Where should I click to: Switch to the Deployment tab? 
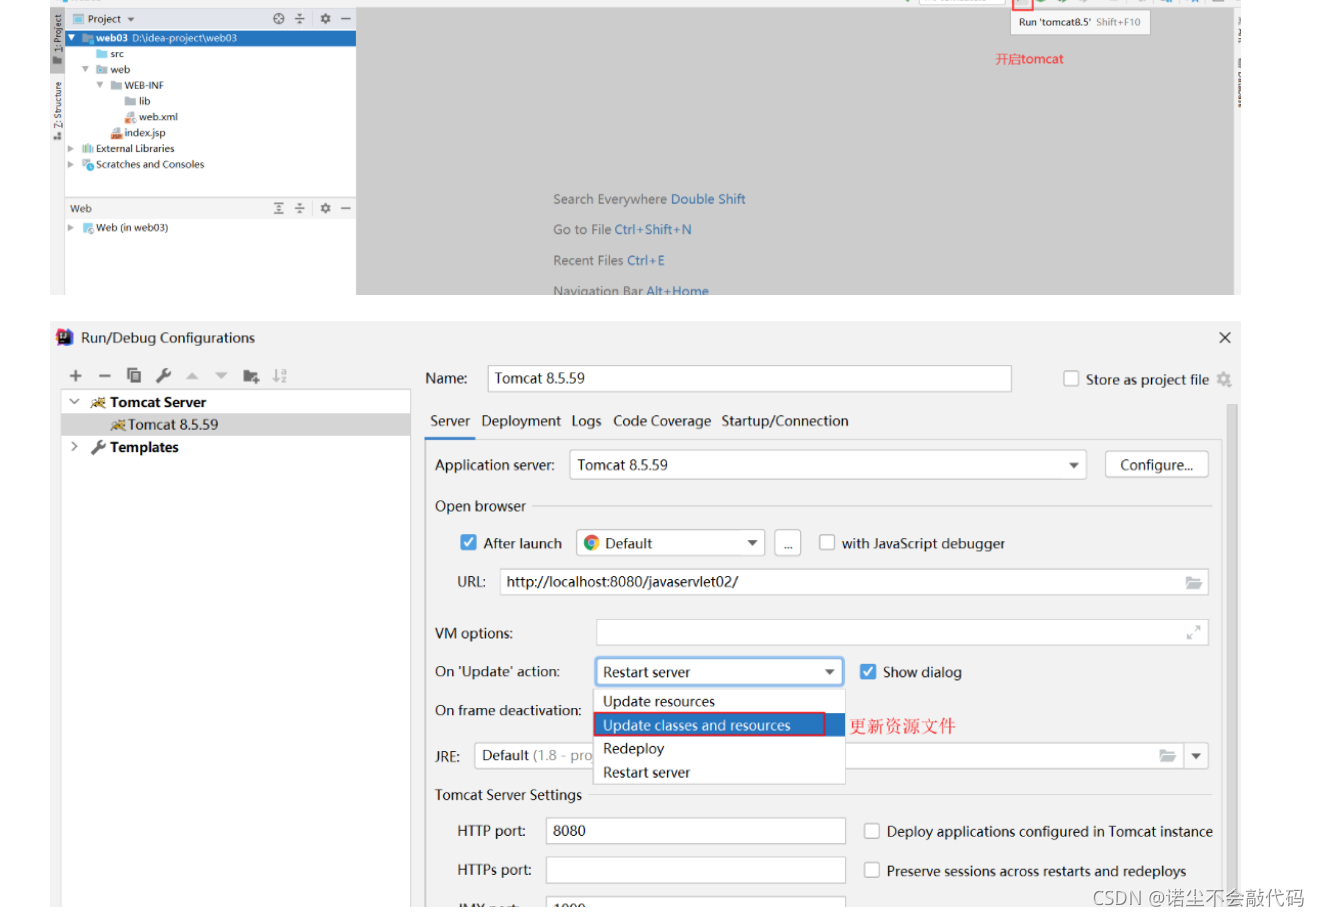coord(521,421)
